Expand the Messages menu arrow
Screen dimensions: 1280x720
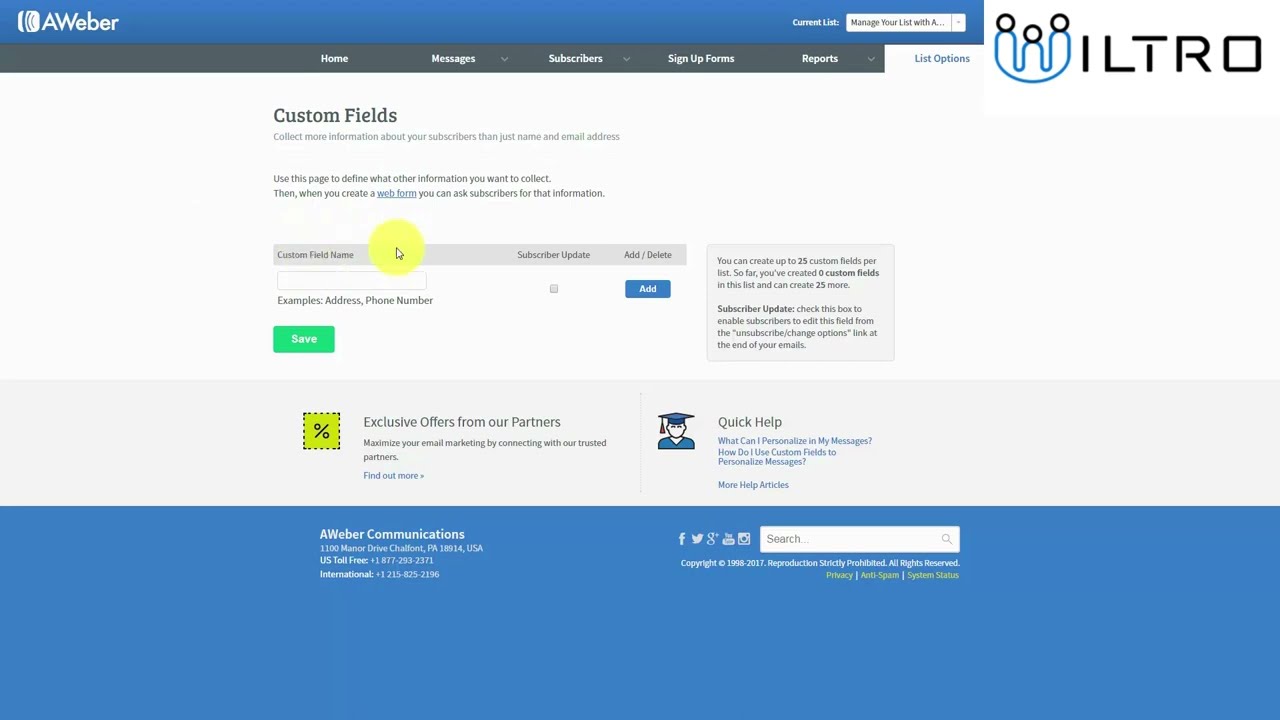504,59
